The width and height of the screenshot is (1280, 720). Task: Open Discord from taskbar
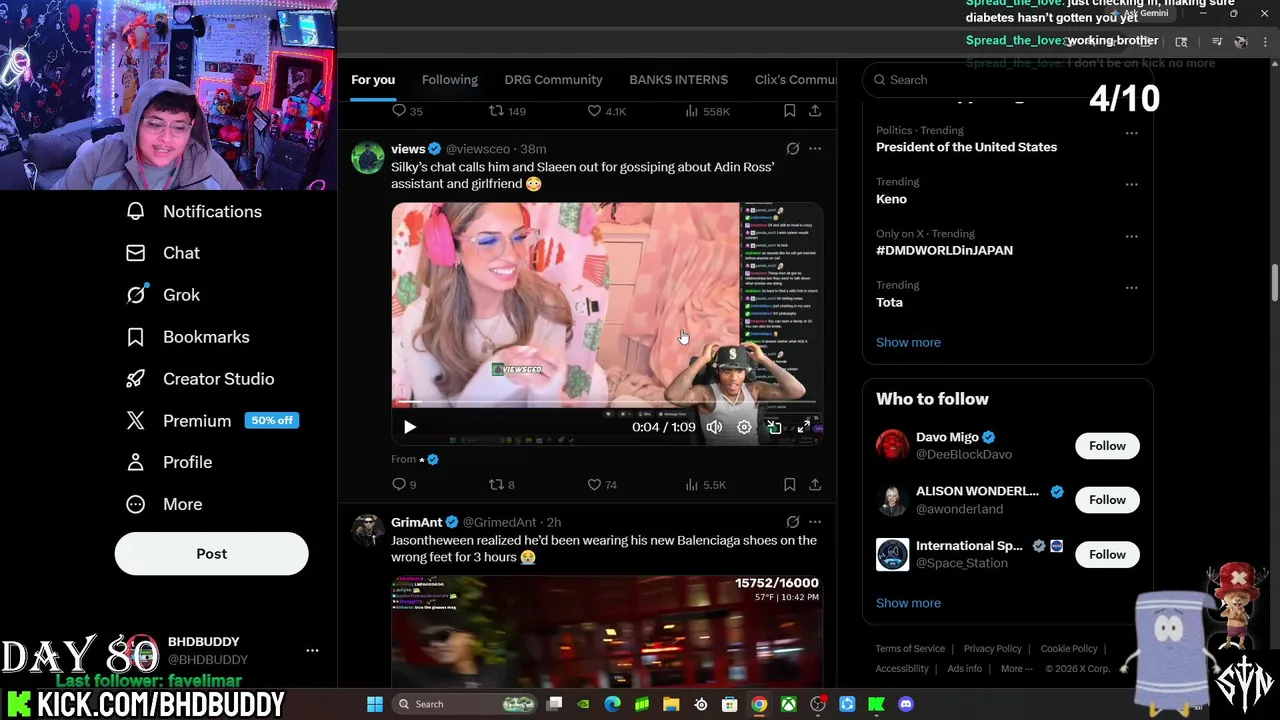pos(906,704)
